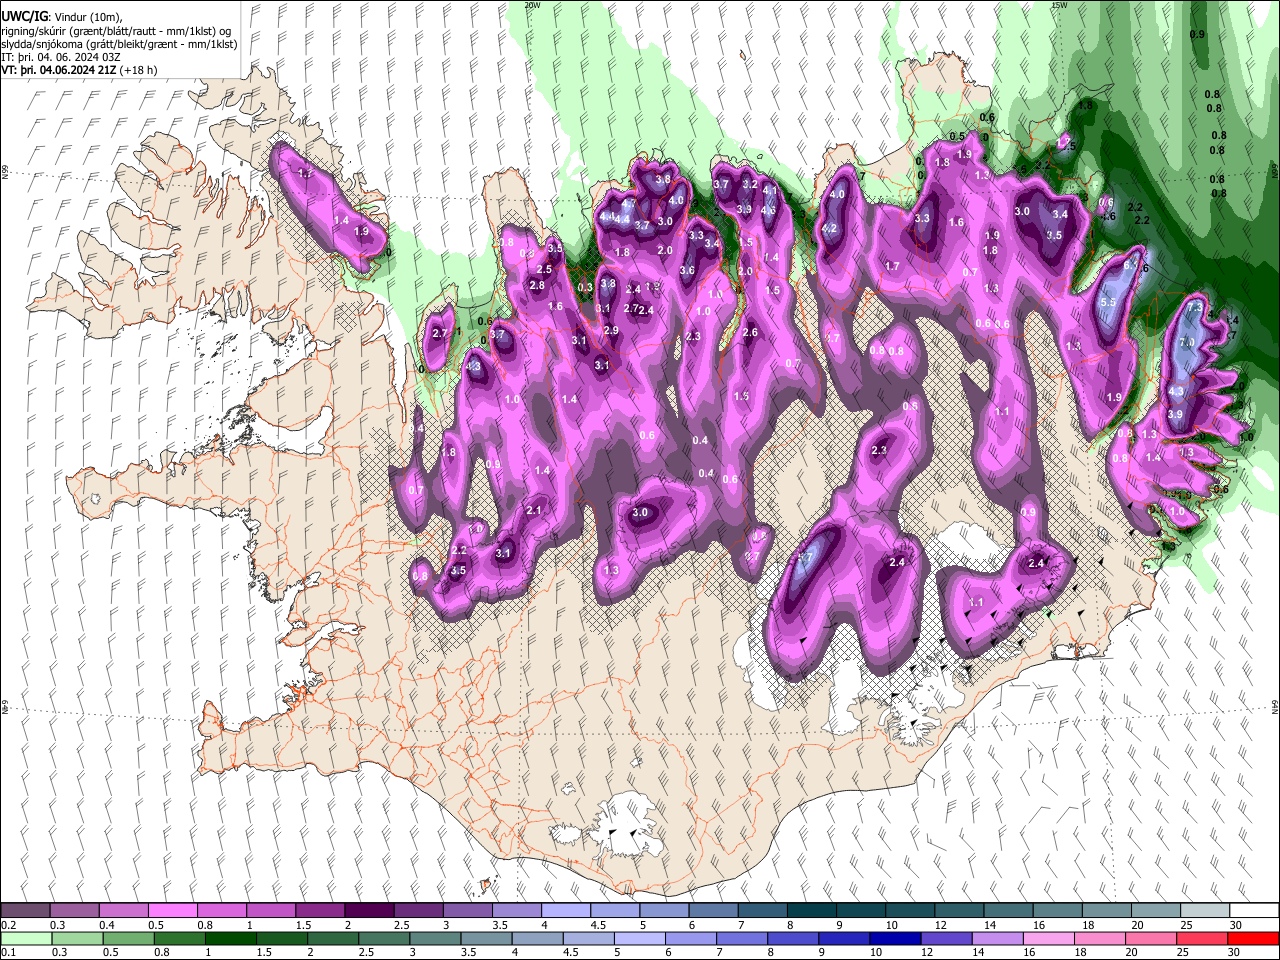Click the '7.0' precipitation value in the Eastfjords
This screenshot has width=1280, height=960.
tap(1187, 342)
